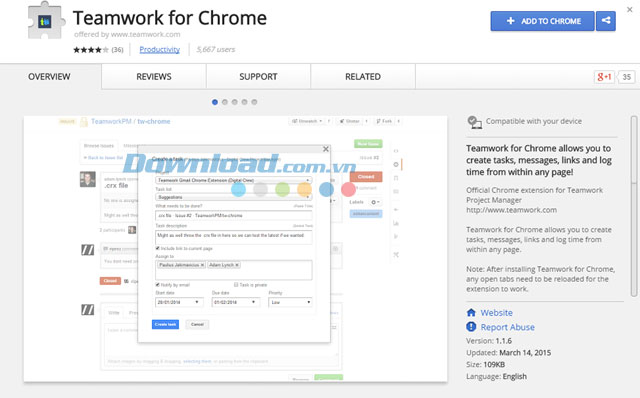Show the first screenshot via carousel dot
640x398 pixels.
[215, 102]
